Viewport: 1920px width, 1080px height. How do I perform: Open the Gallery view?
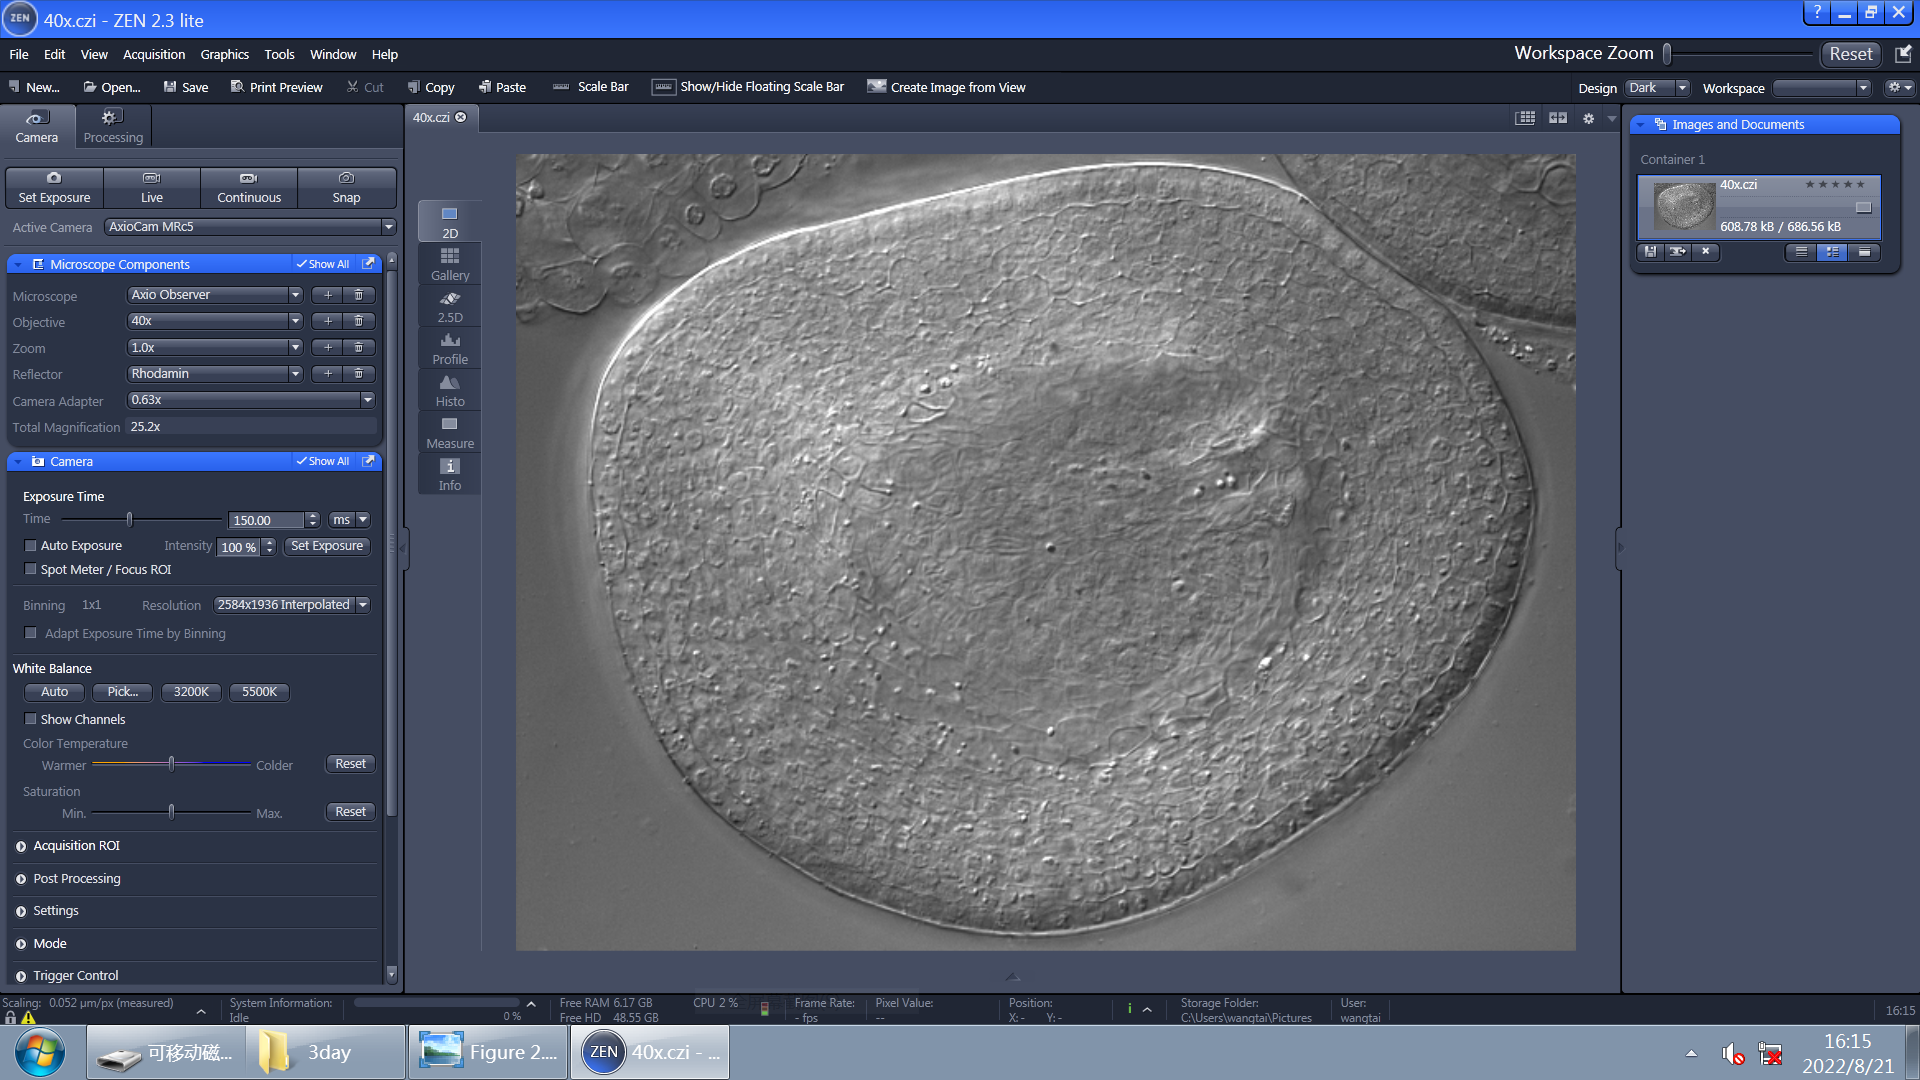point(449,264)
